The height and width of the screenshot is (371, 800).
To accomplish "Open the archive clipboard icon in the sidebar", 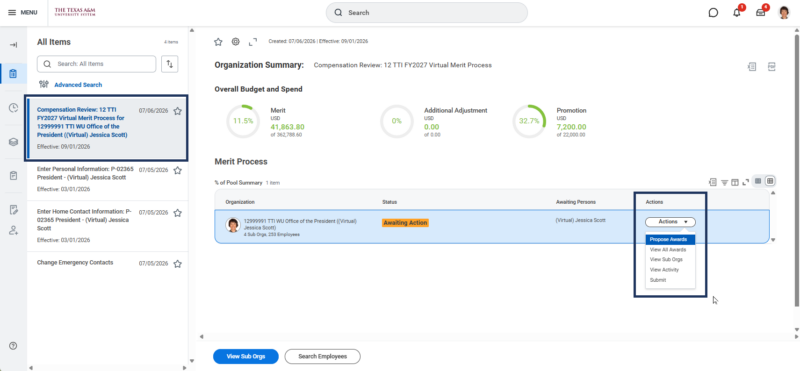I will click(x=13, y=176).
